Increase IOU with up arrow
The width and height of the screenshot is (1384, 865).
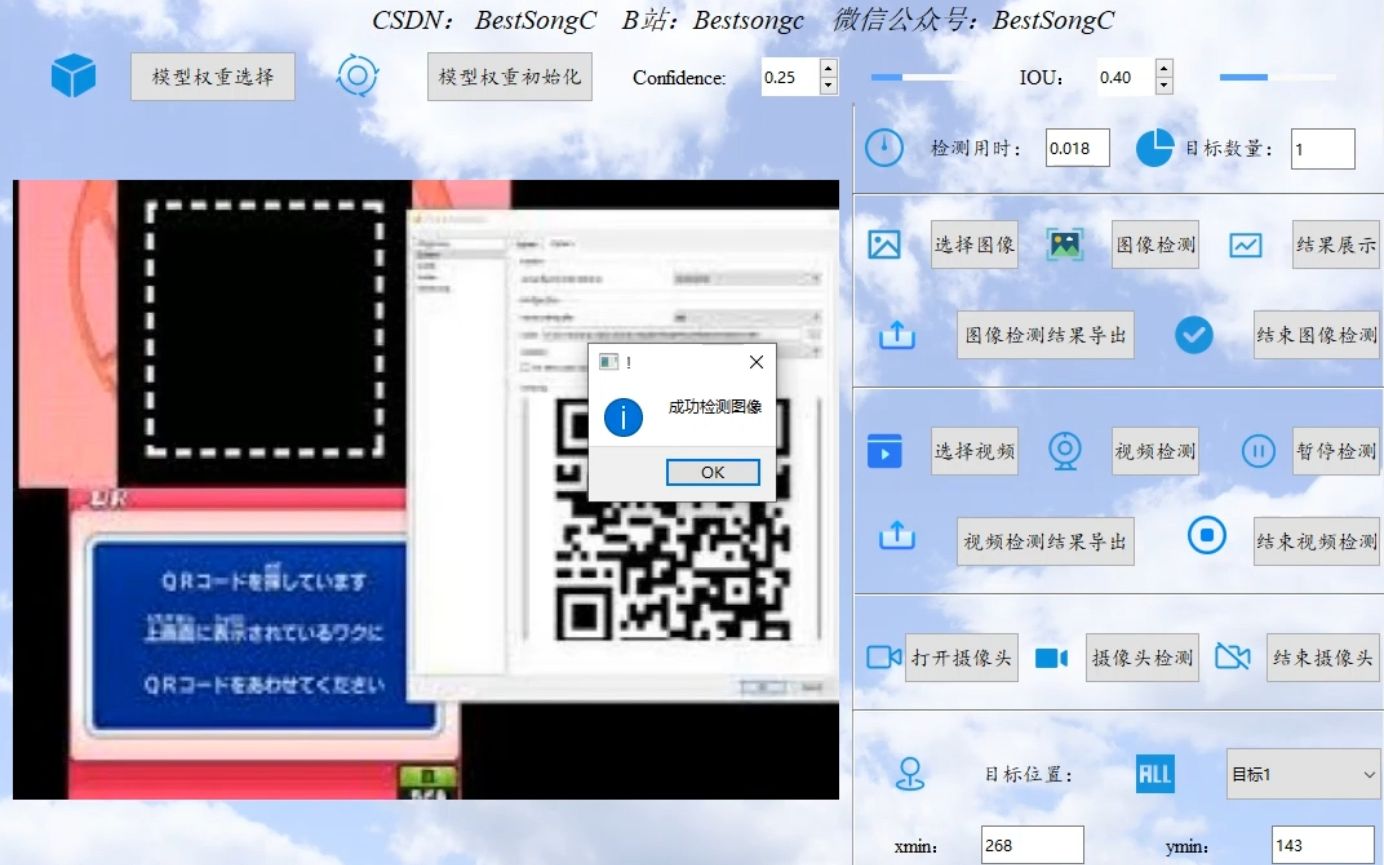[x=1164, y=68]
